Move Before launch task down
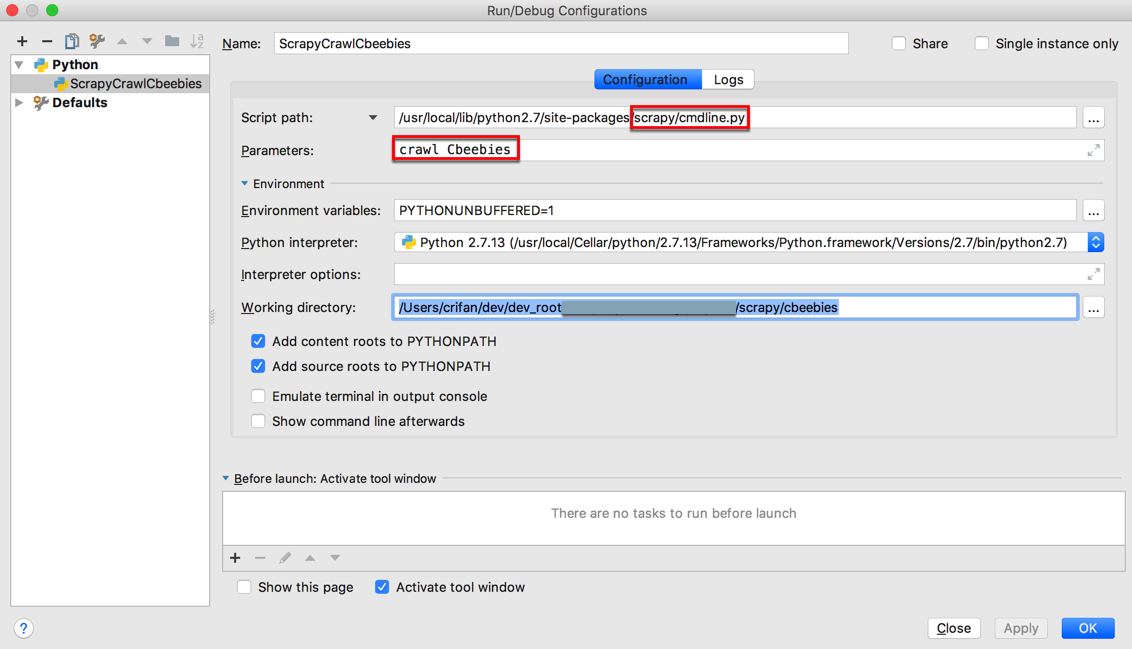This screenshot has width=1132, height=649. (x=335, y=557)
